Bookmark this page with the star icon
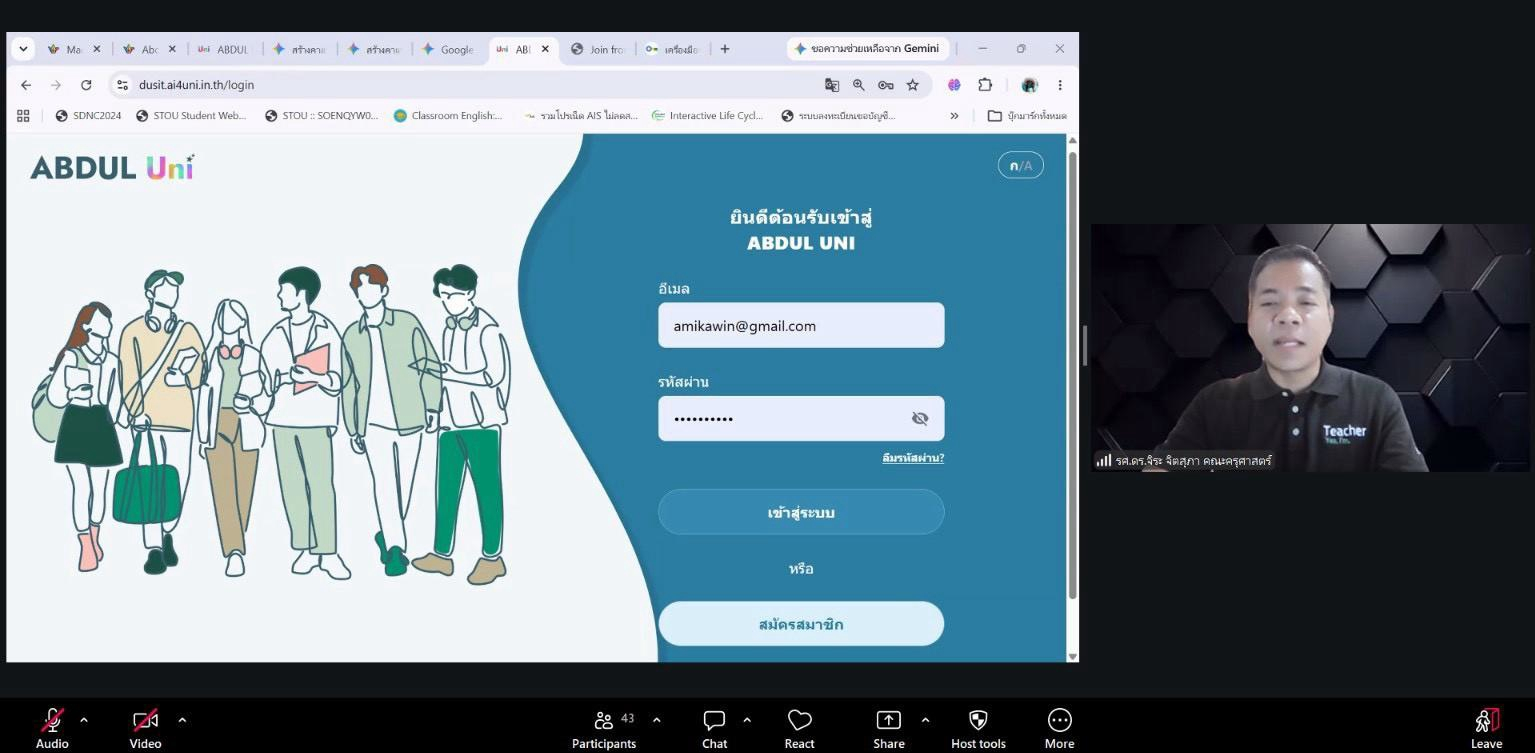This screenshot has width=1535, height=753. click(913, 85)
